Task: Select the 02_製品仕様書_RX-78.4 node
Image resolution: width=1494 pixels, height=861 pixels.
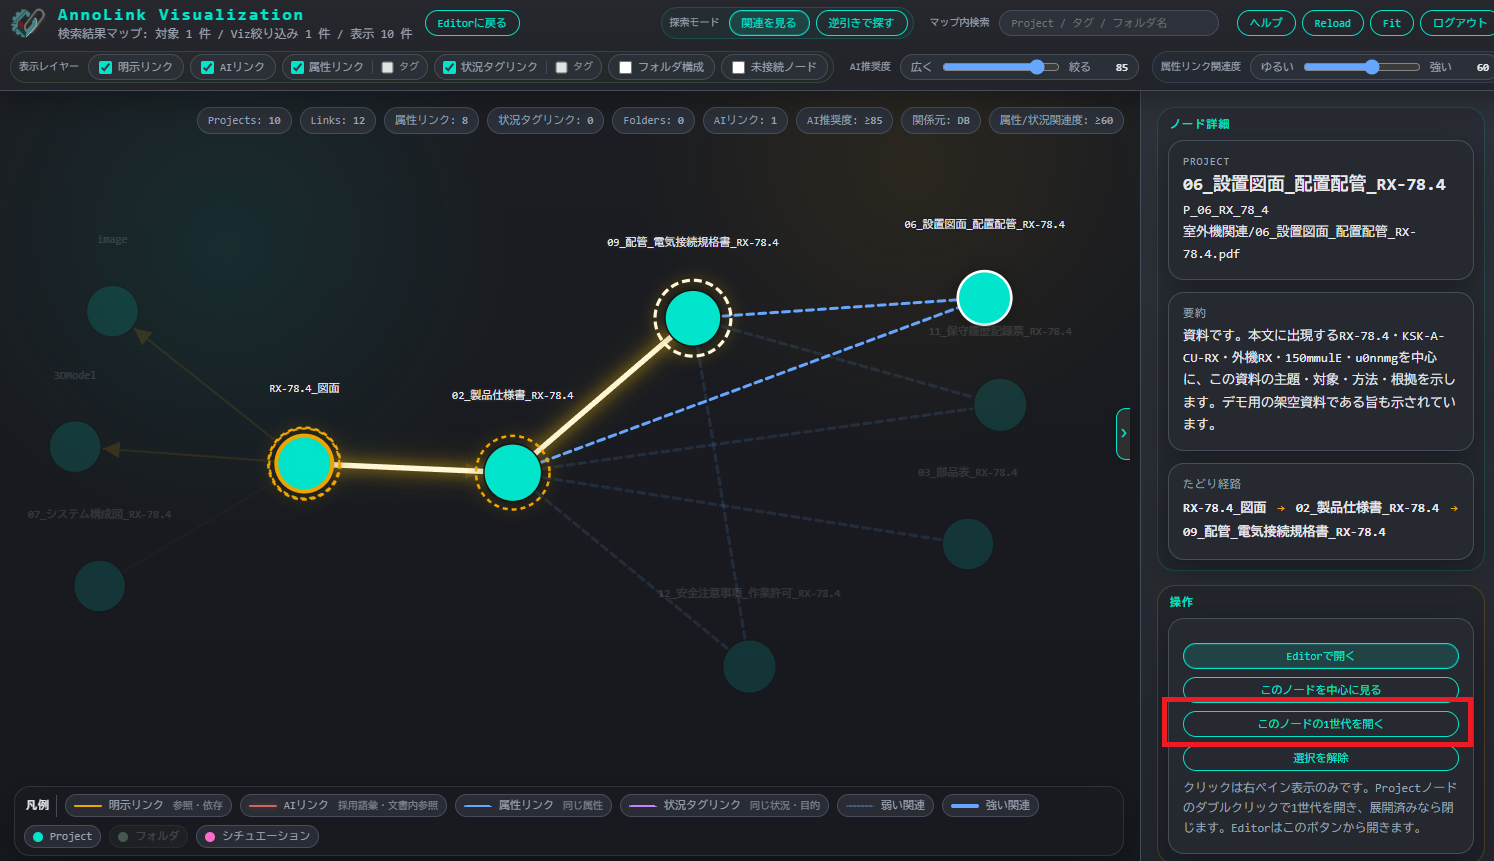Action: [x=512, y=472]
